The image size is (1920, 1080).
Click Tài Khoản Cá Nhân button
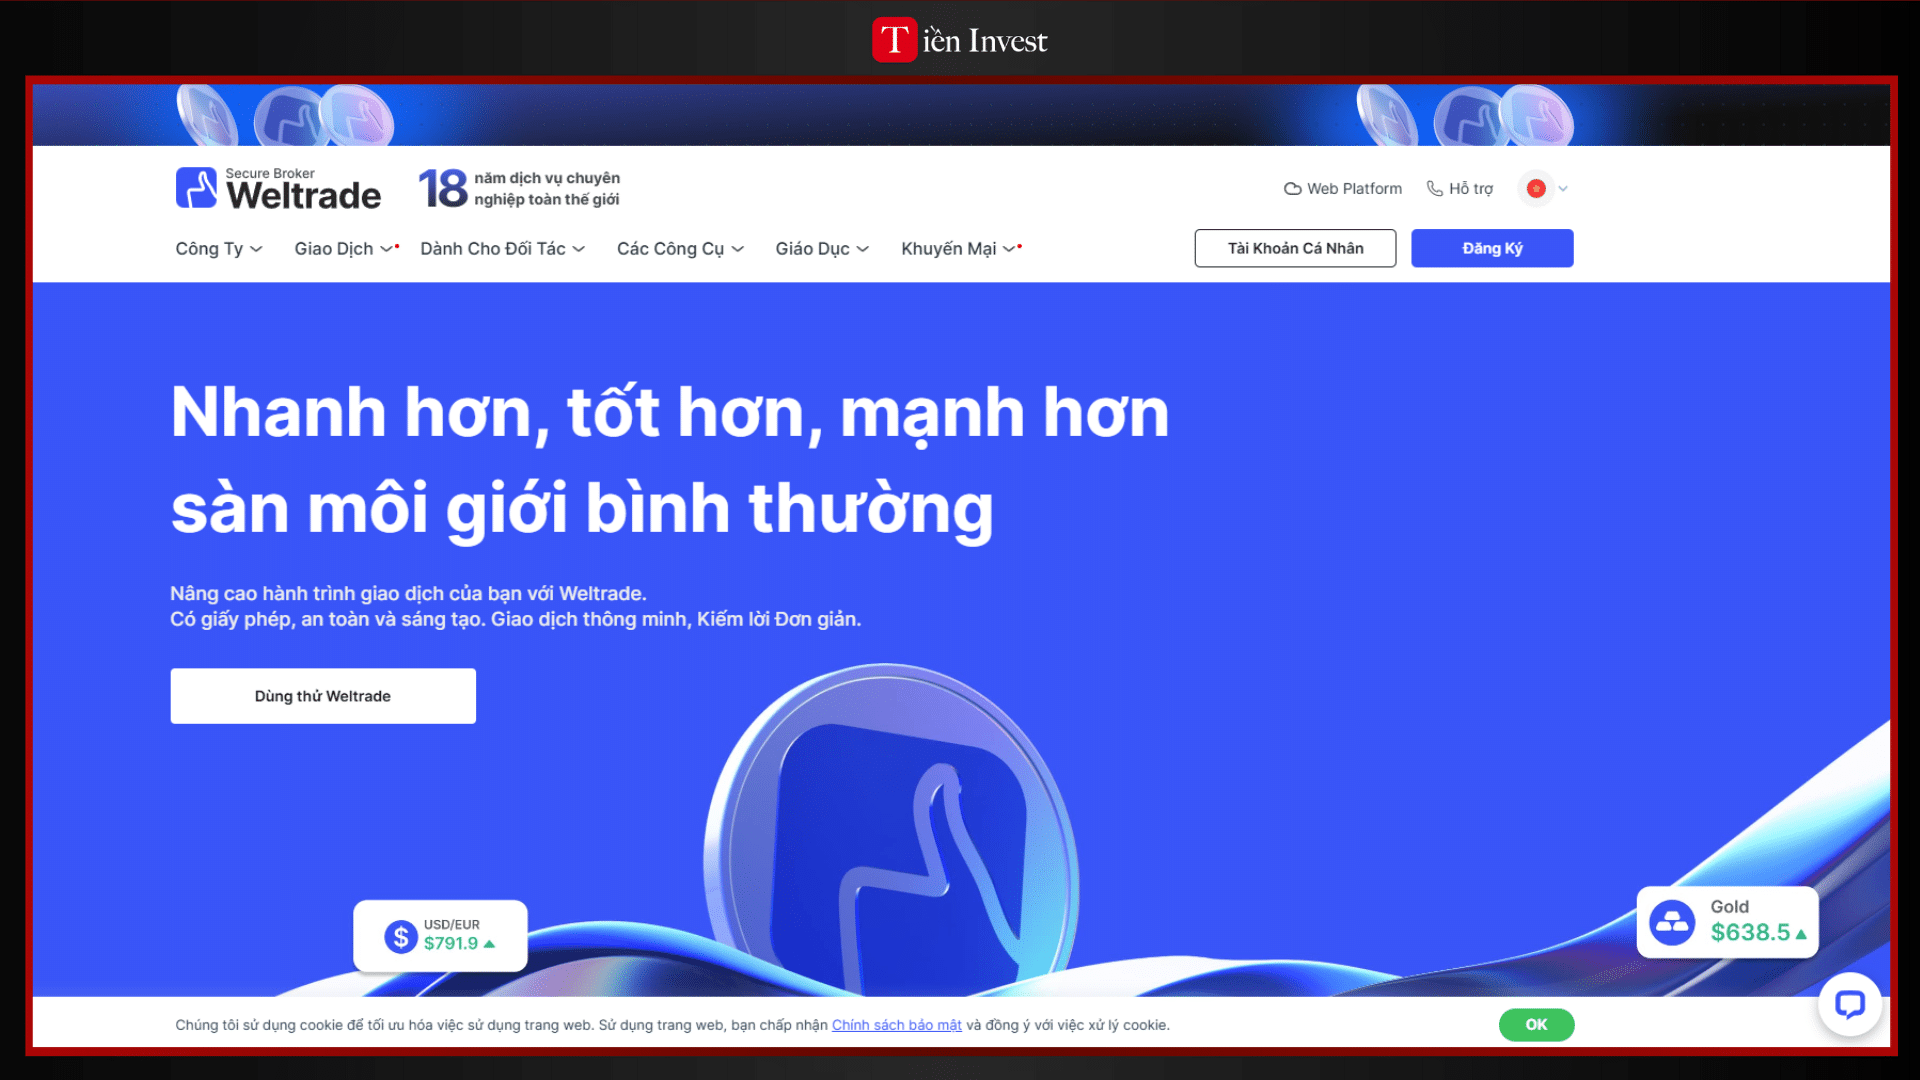[1295, 249]
